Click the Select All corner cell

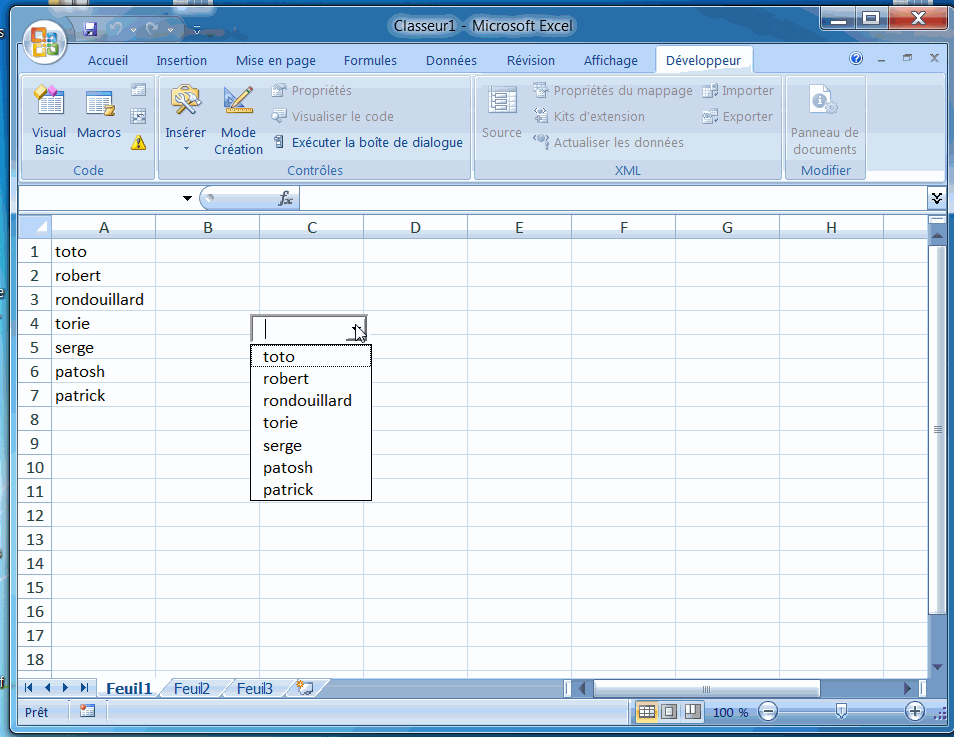[35, 227]
